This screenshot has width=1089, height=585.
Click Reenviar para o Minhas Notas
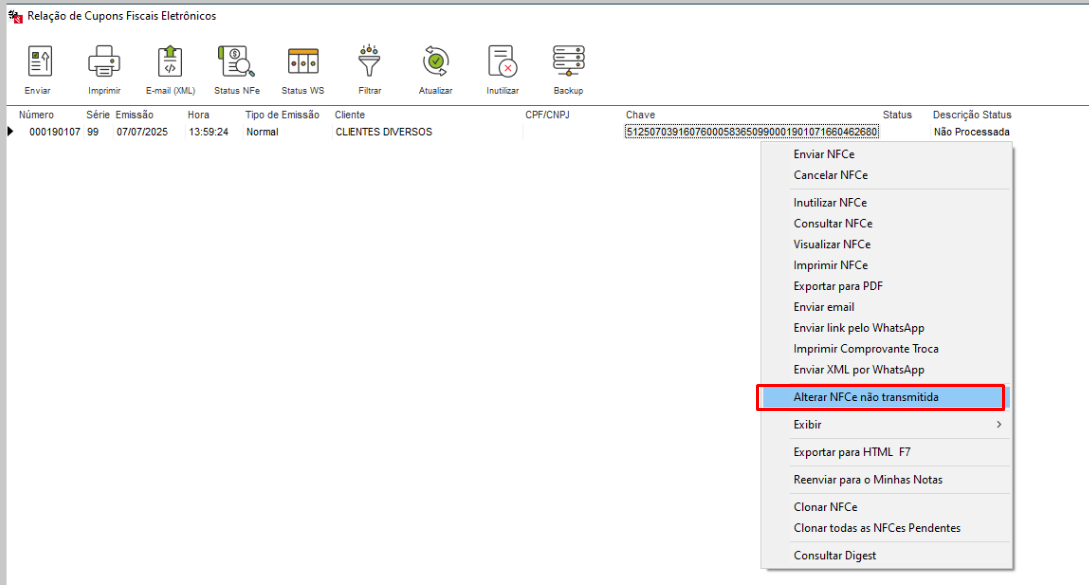tap(867, 480)
